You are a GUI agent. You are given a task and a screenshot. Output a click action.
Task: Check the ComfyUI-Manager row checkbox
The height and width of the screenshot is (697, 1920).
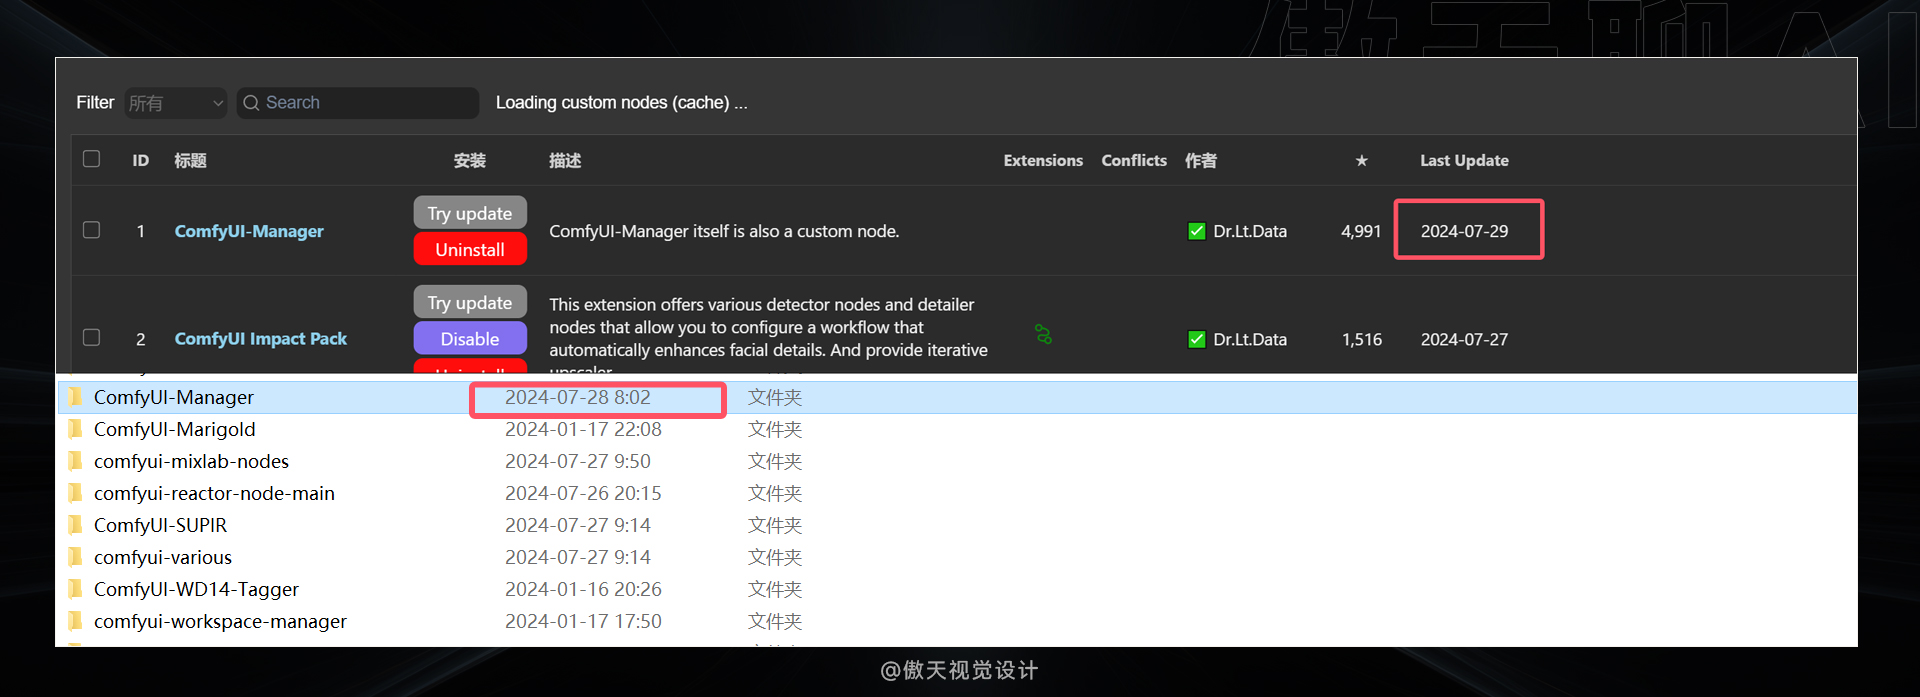pyautogui.click(x=92, y=230)
